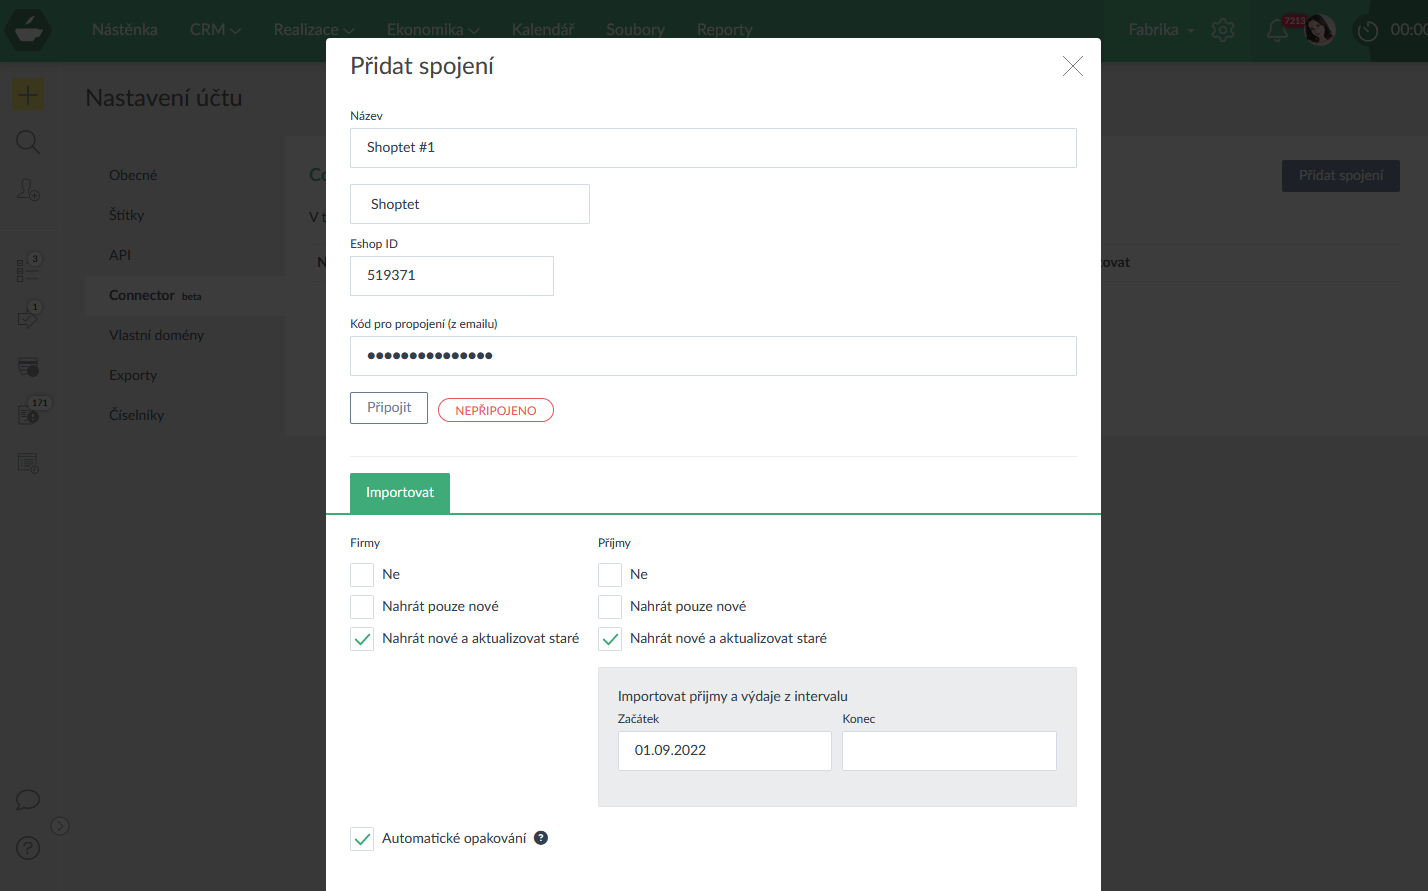The width and height of the screenshot is (1428, 891).
Task: Open search from the left sidebar
Action: pos(28,142)
